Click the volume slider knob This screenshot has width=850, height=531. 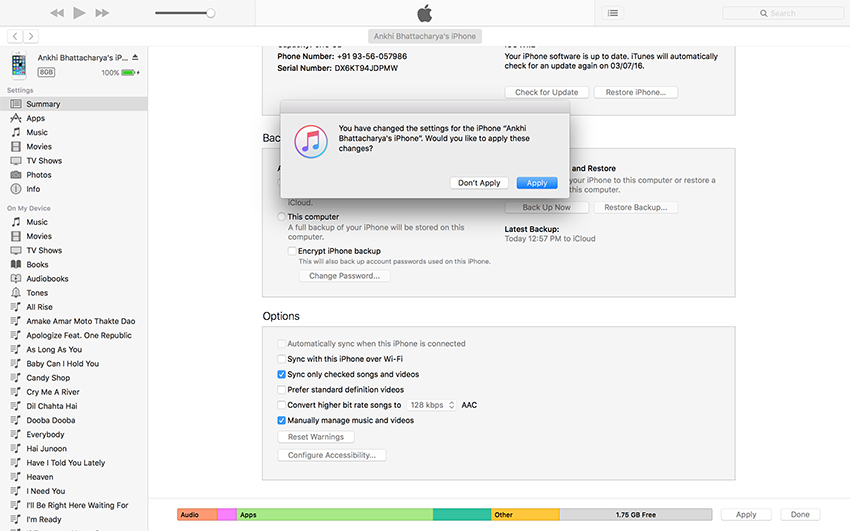(210, 13)
